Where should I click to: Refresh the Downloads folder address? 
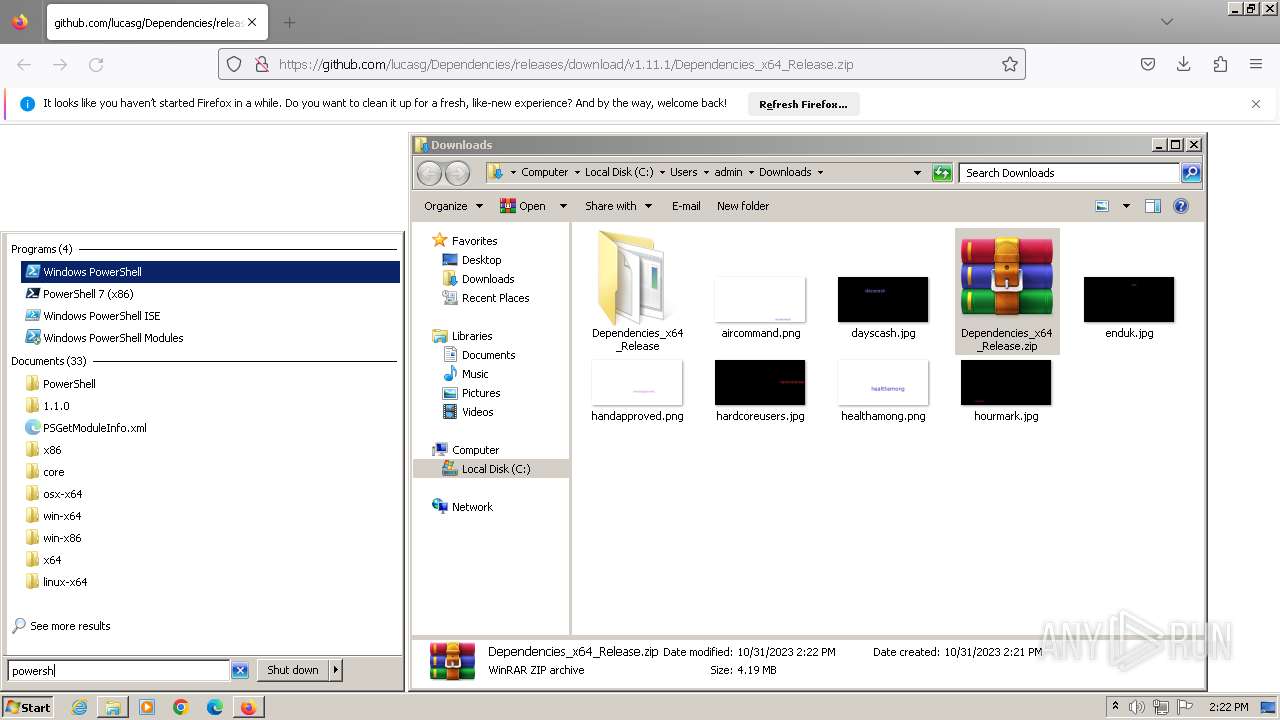942,173
